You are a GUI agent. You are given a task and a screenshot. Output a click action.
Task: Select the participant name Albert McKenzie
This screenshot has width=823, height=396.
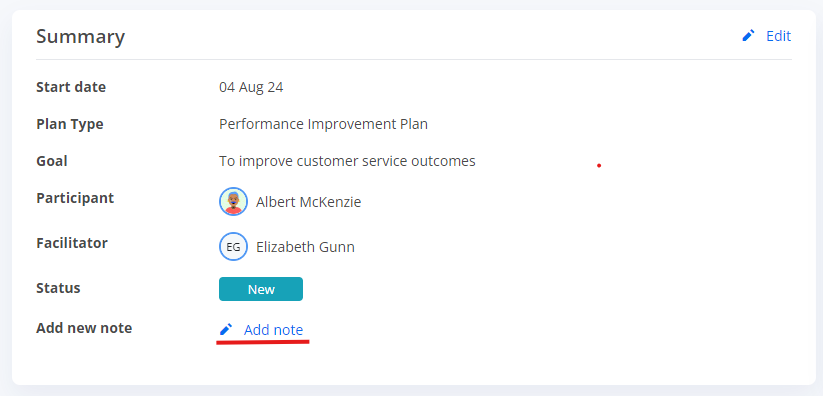(x=309, y=202)
